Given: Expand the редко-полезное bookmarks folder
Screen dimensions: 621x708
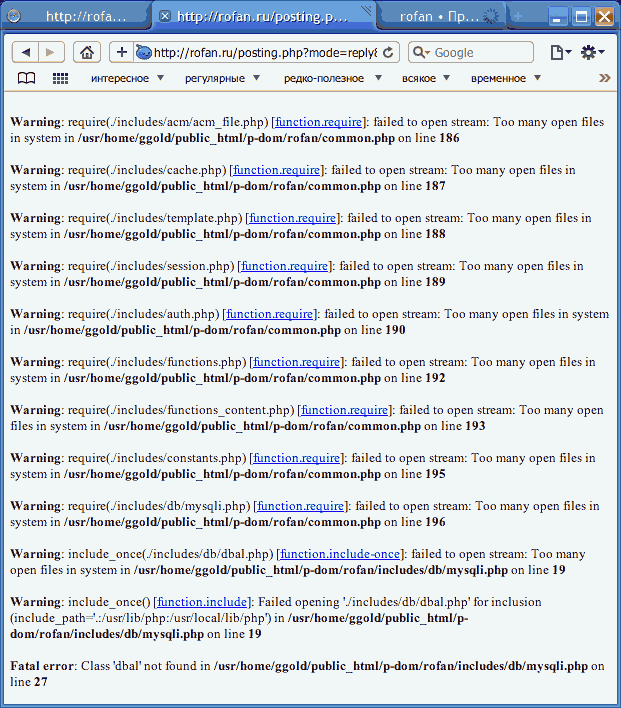Looking at the screenshot, I should (x=332, y=79).
